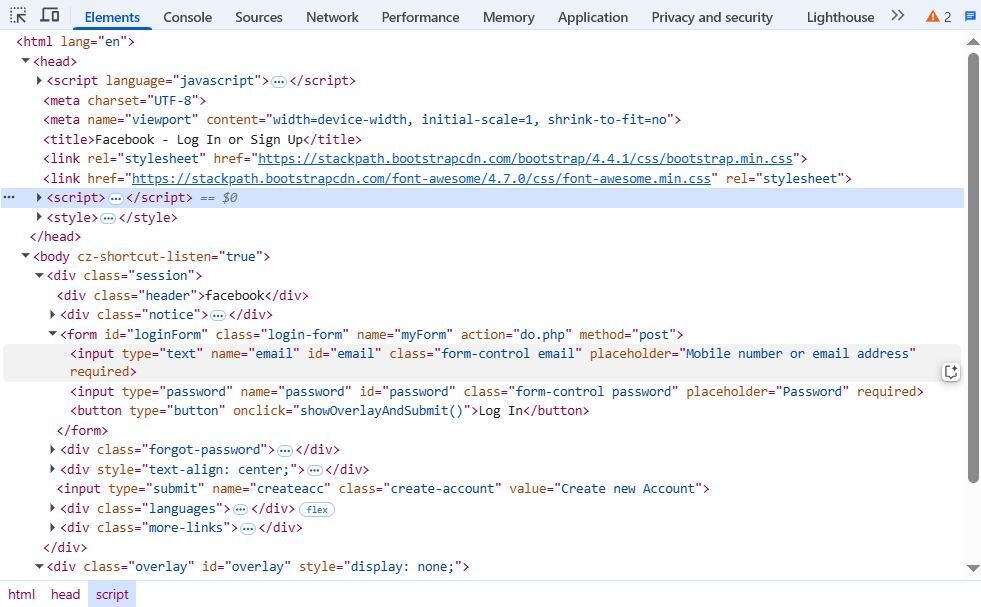This screenshot has width=981, height=607.
Task: Select the title Facebook Log In row
Action: point(202,140)
